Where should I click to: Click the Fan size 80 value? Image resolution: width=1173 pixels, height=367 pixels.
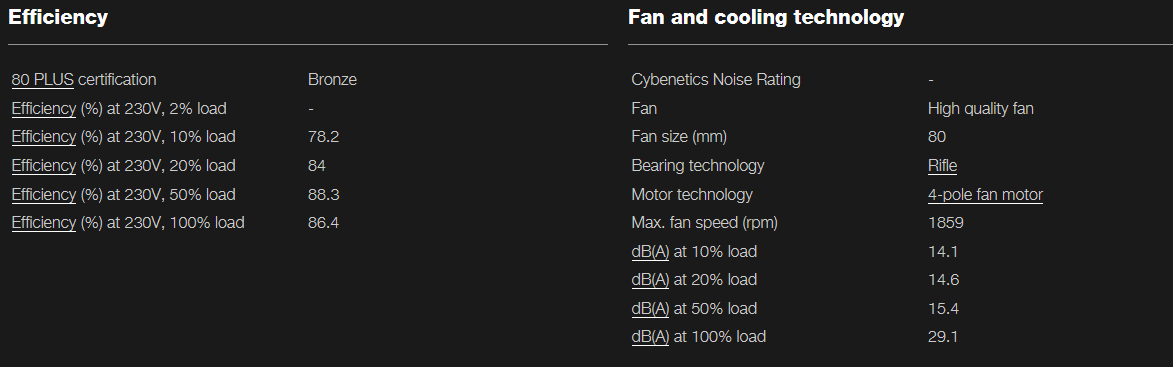937,137
